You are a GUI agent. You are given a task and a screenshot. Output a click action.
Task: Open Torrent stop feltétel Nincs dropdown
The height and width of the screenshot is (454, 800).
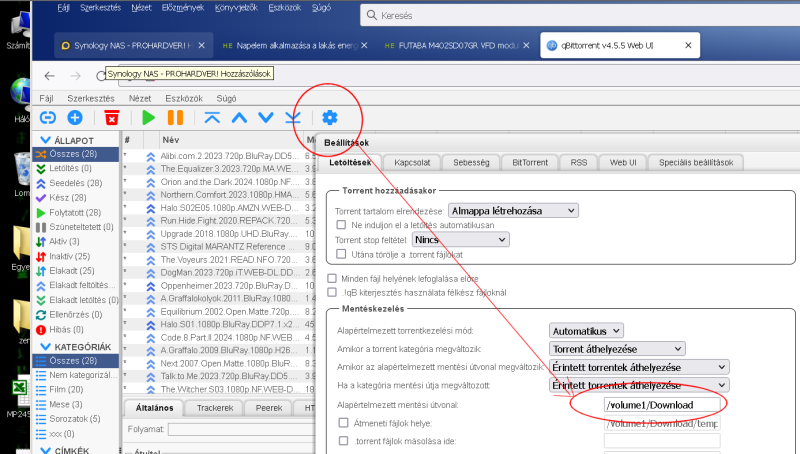[x=461, y=240]
